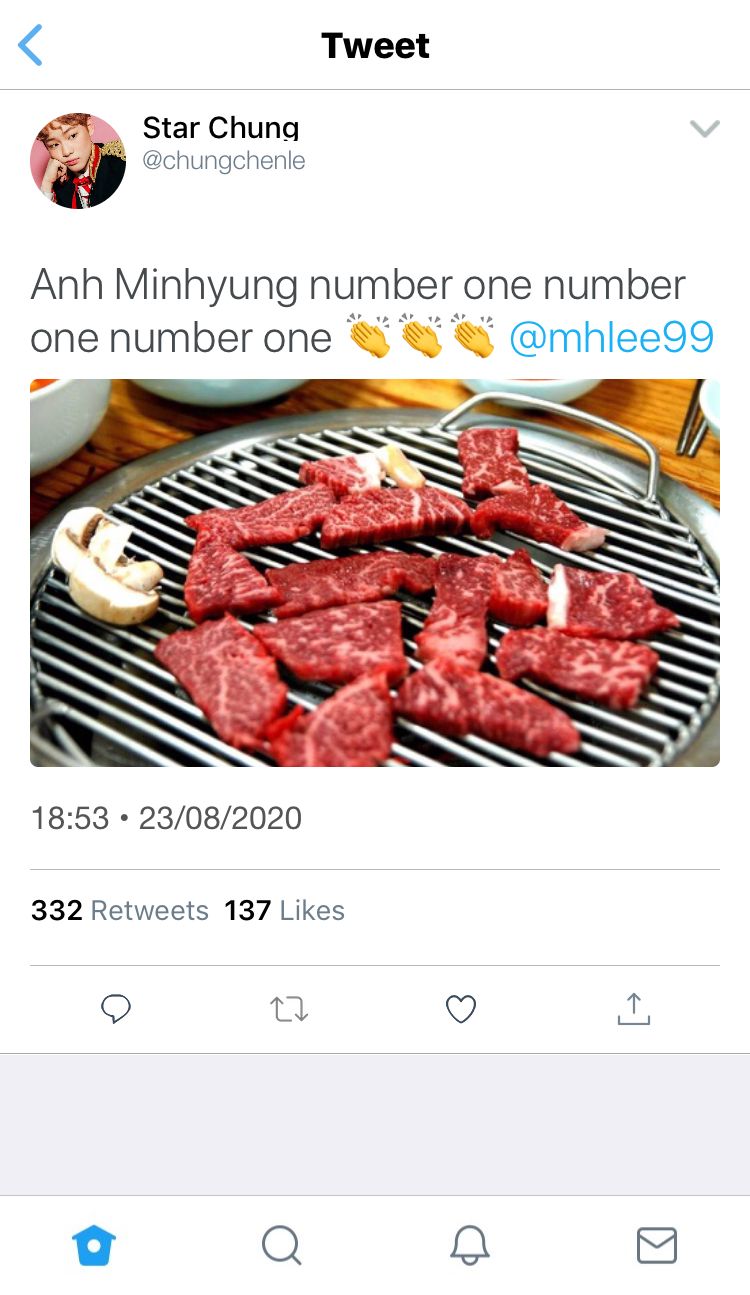This screenshot has width=750, height=1295.
Task: View the 332 Retweets list
Action: (120, 910)
